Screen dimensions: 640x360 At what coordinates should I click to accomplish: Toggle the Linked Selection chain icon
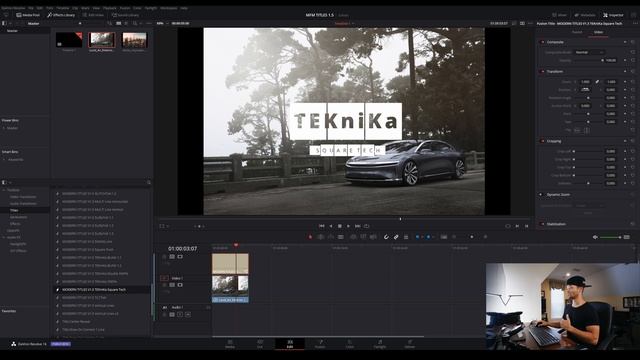tap(396, 237)
